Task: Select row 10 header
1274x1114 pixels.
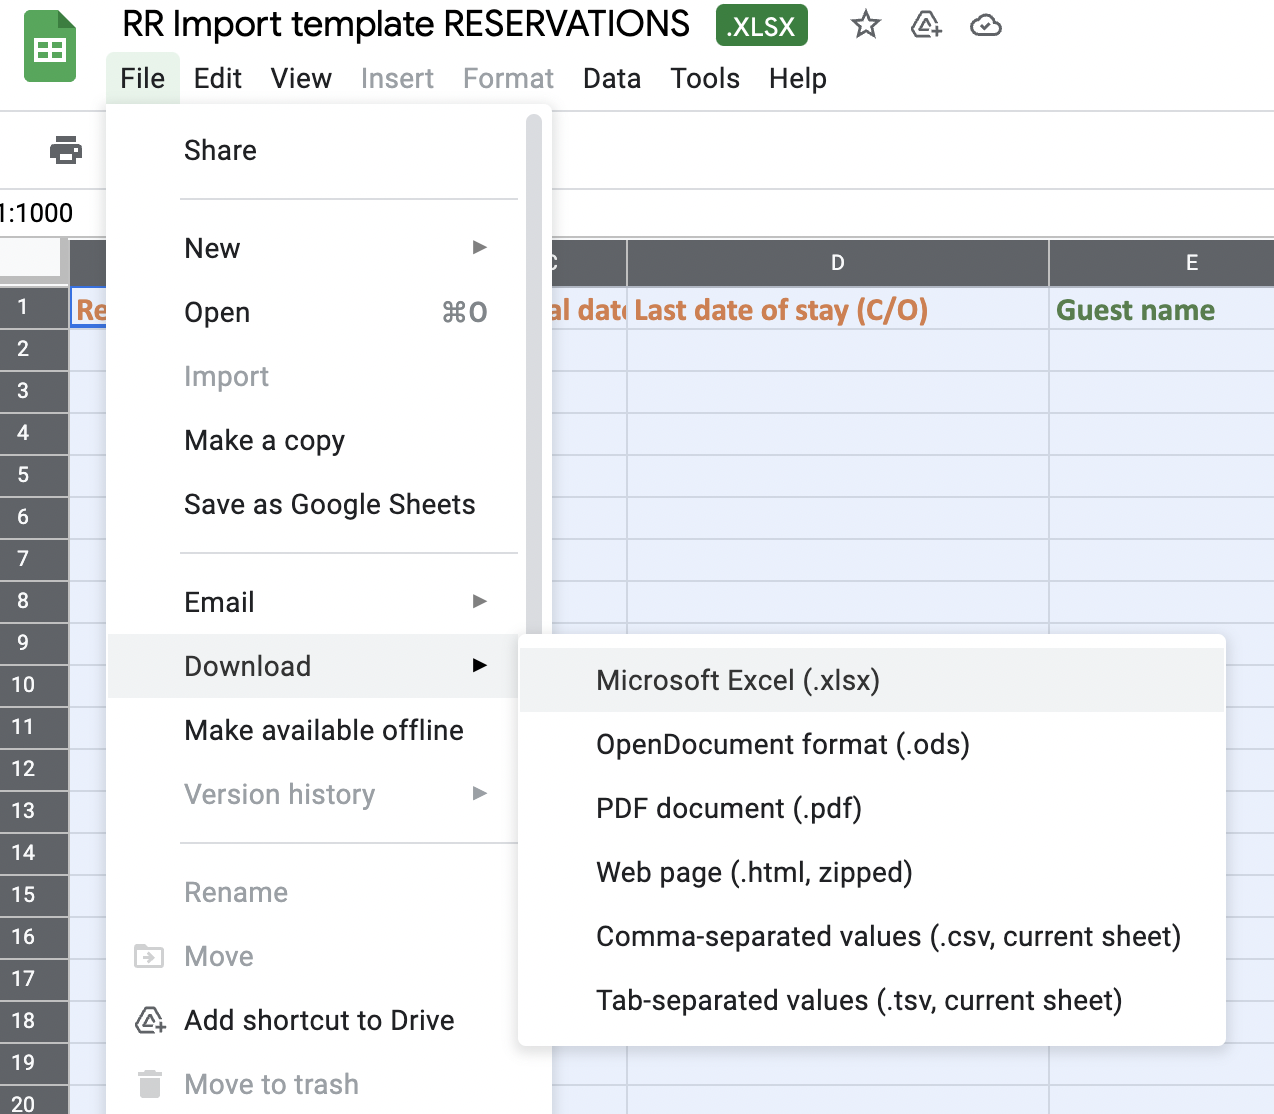Action: [x=34, y=685]
